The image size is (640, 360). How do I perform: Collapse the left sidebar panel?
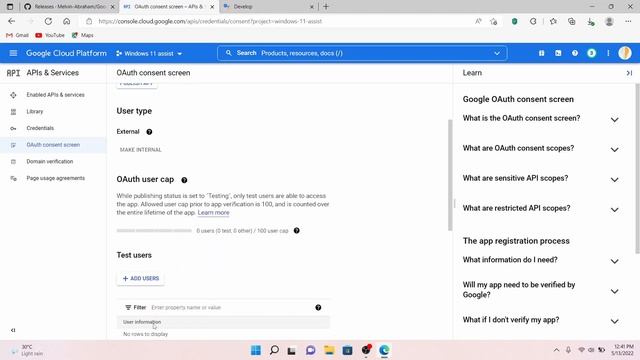pyautogui.click(x=13, y=330)
